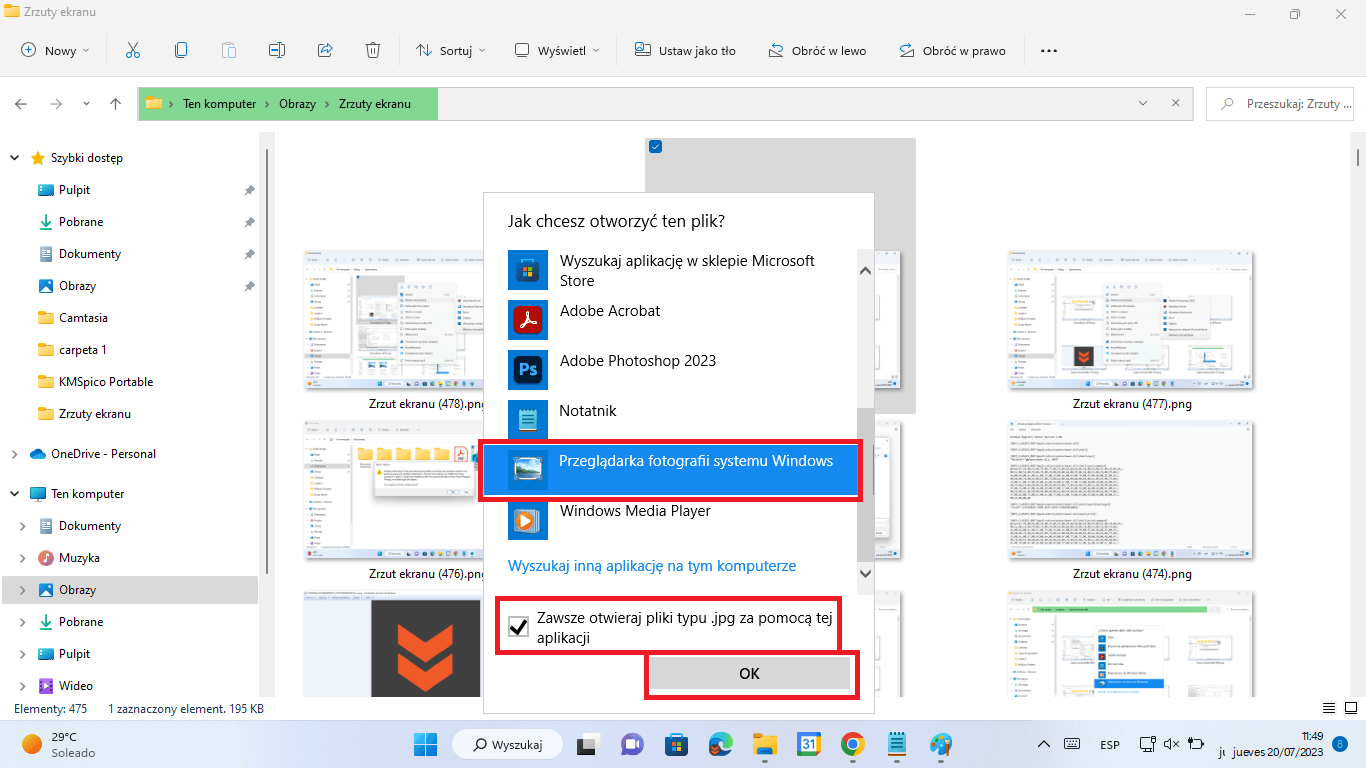Image resolution: width=1366 pixels, height=768 pixels.
Task: Click the clock showing 11:49
Action: coord(1312,735)
